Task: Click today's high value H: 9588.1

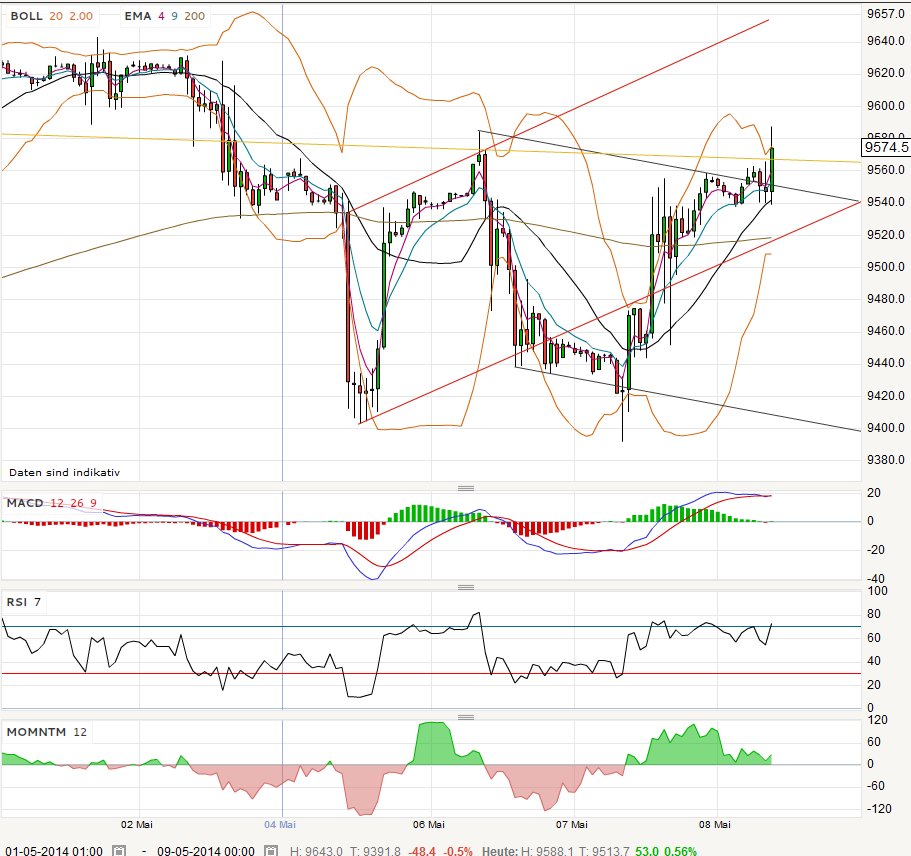Action: coord(548,851)
